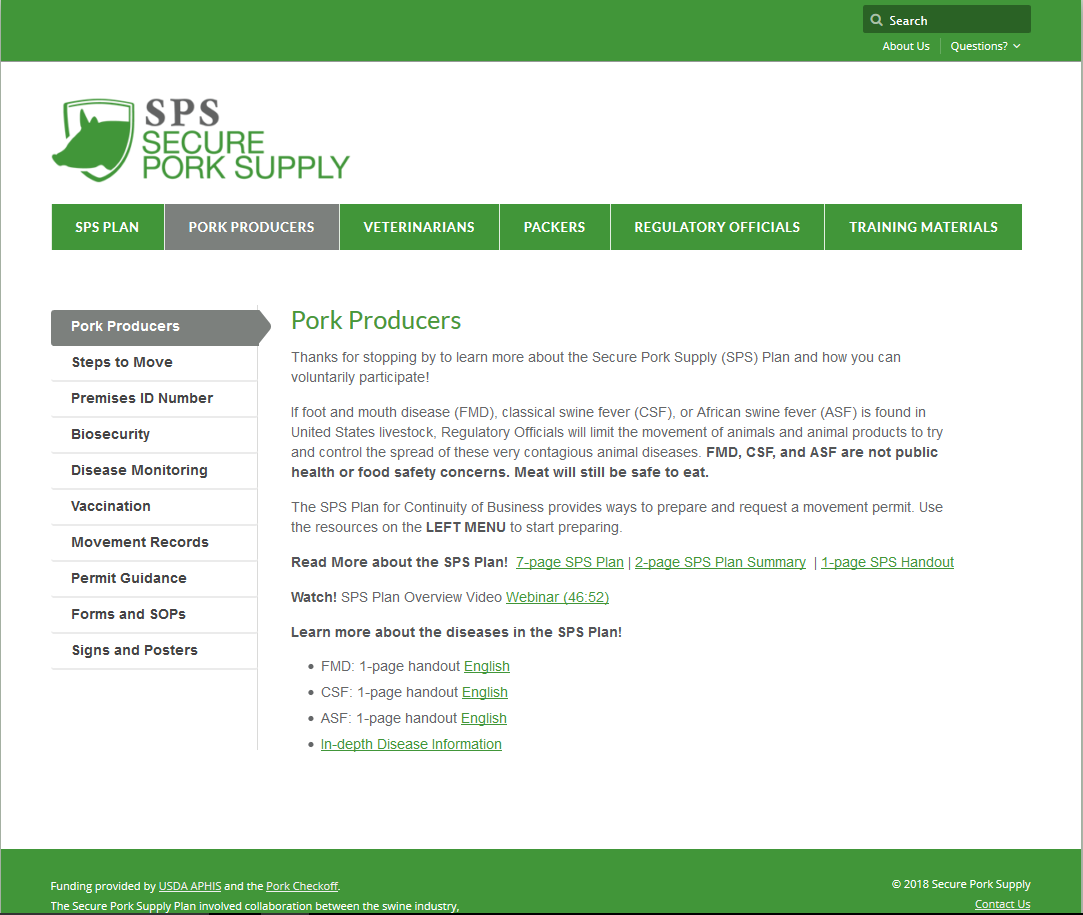Click the Secure Pork Supply pig shield logo
The height and width of the screenshot is (915, 1083).
[x=93, y=140]
